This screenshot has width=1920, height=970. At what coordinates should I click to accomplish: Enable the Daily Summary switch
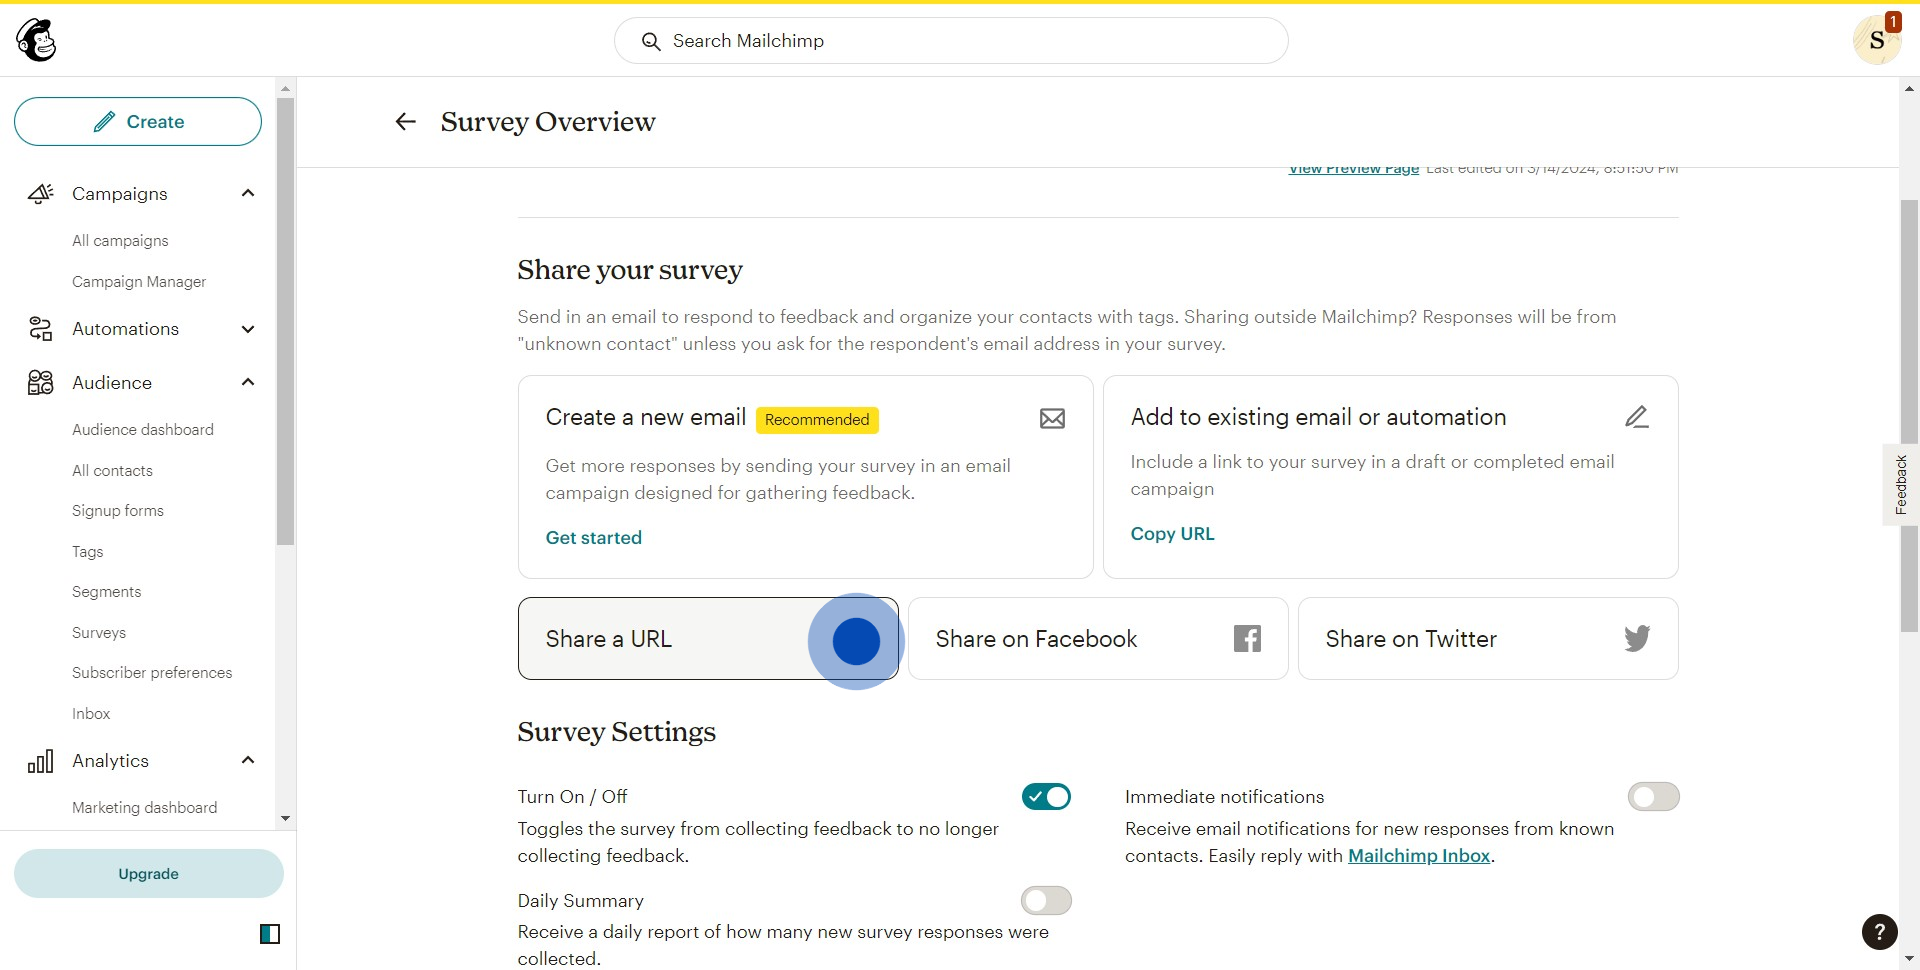point(1046,901)
